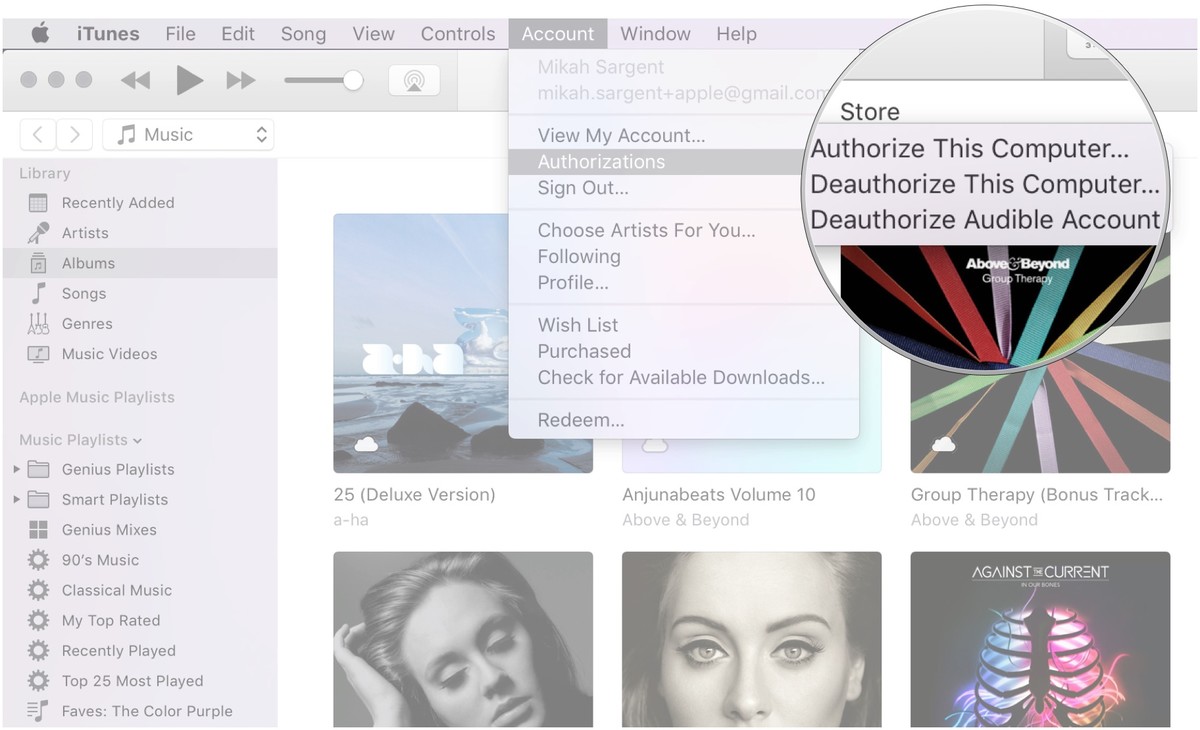This screenshot has width=1200, height=730.
Task: Close the open Account menu
Action: (558, 34)
